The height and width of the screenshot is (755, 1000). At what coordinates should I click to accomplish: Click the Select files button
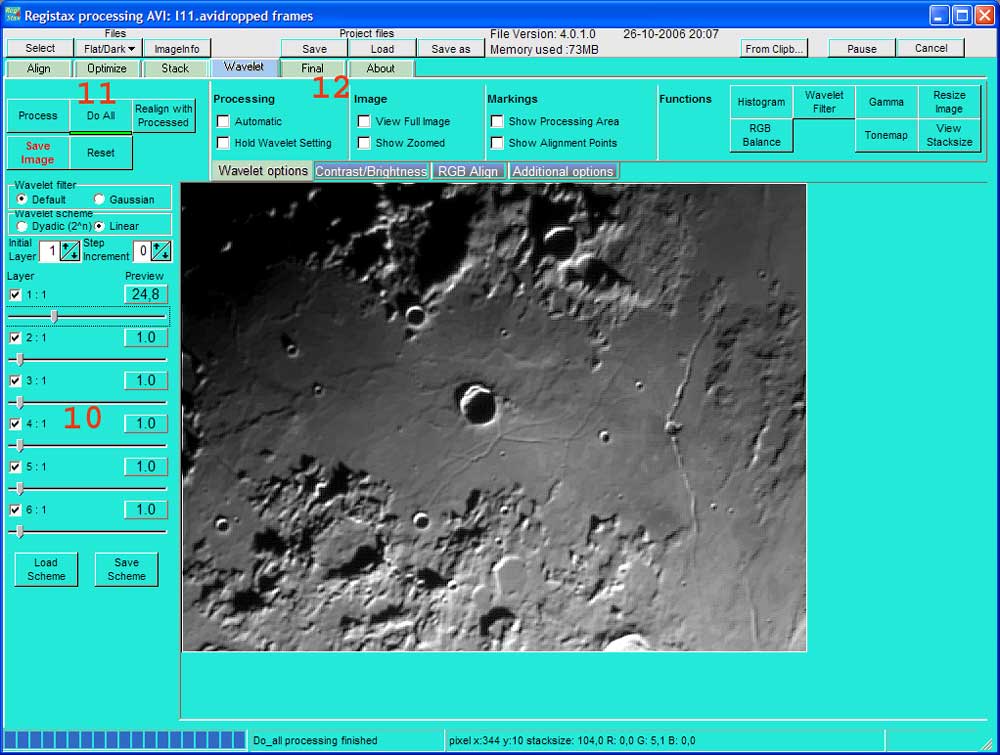pyautogui.click(x=40, y=48)
